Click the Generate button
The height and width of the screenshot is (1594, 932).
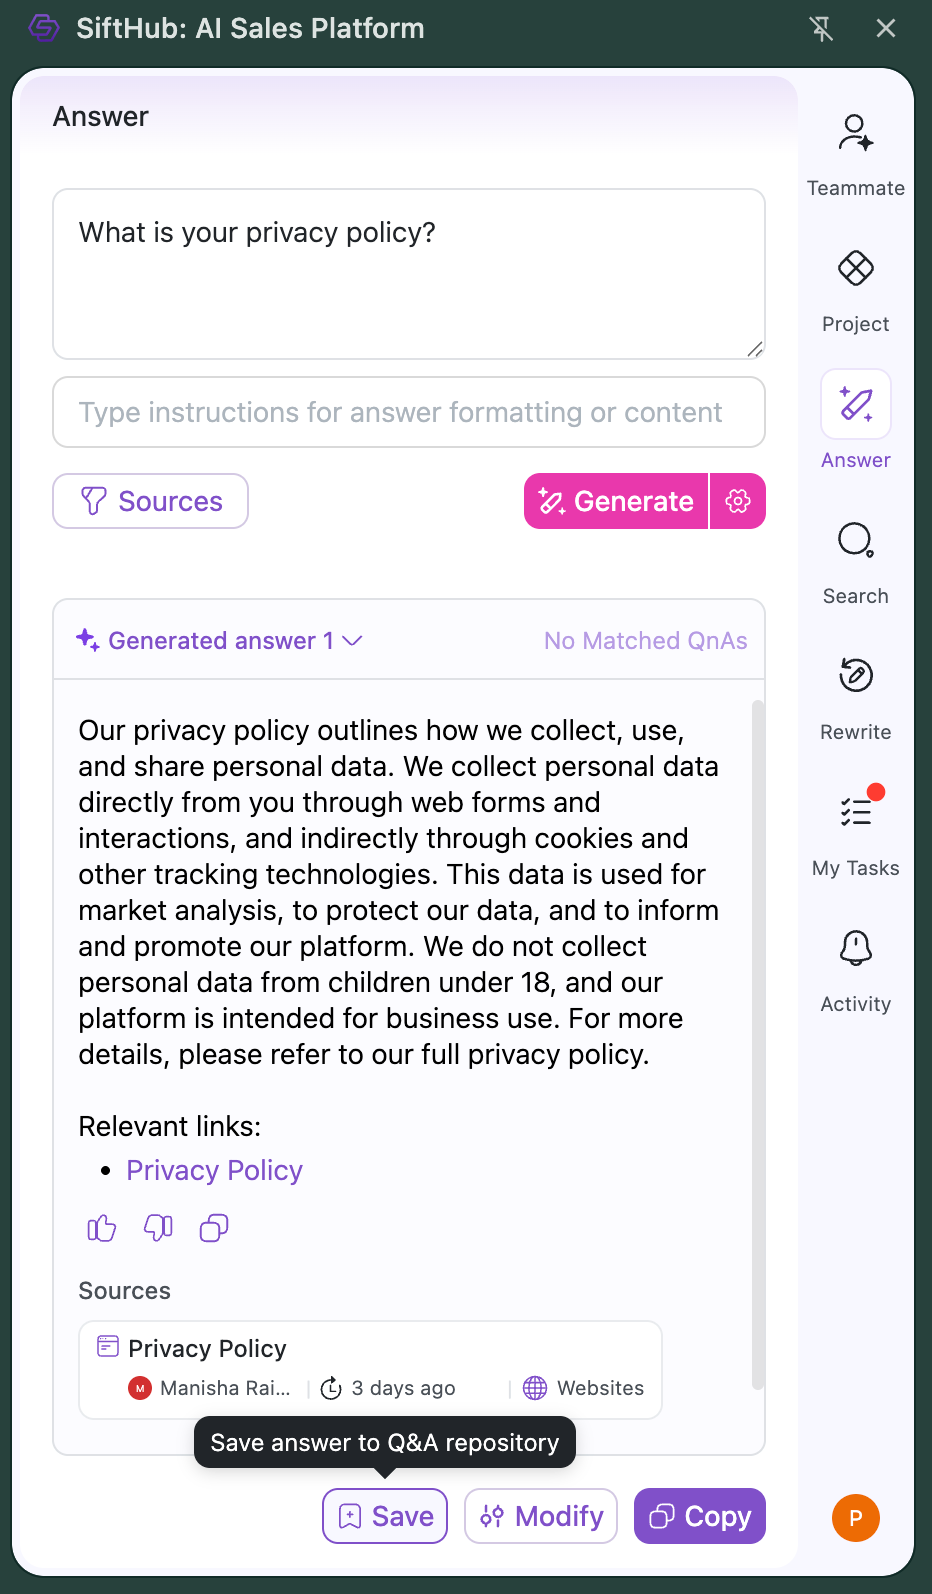click(616, 501)
